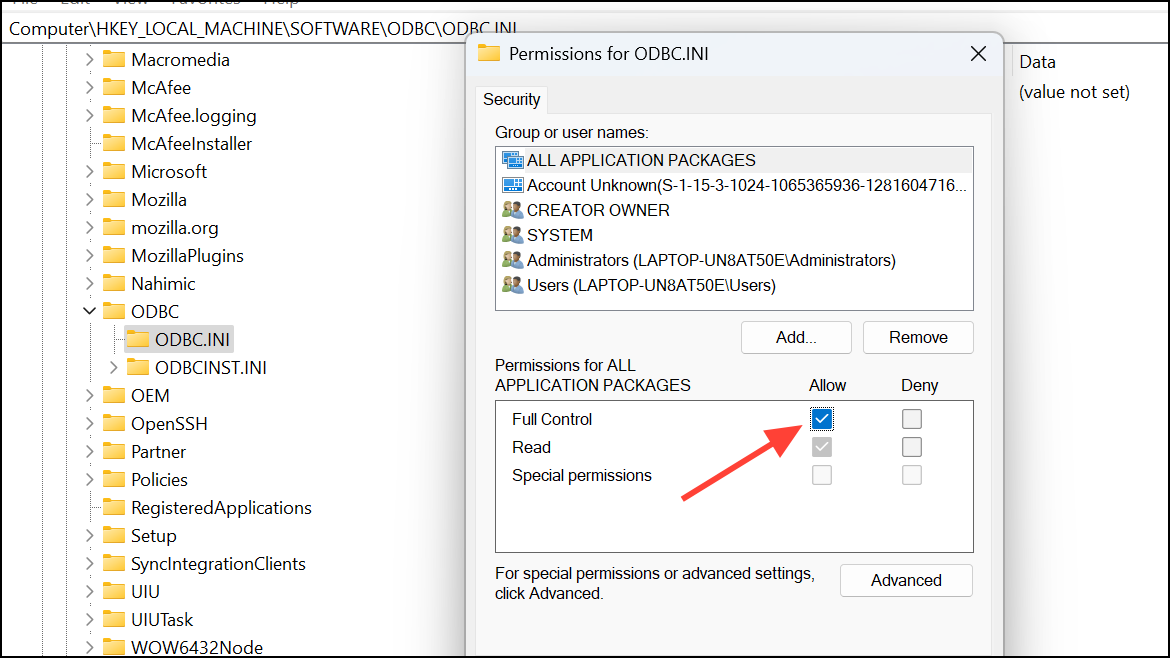The height and width of the screenshot is (658, 1170).
Task: Enable Full Control Allow permission
Action: [x=821, y=418]
